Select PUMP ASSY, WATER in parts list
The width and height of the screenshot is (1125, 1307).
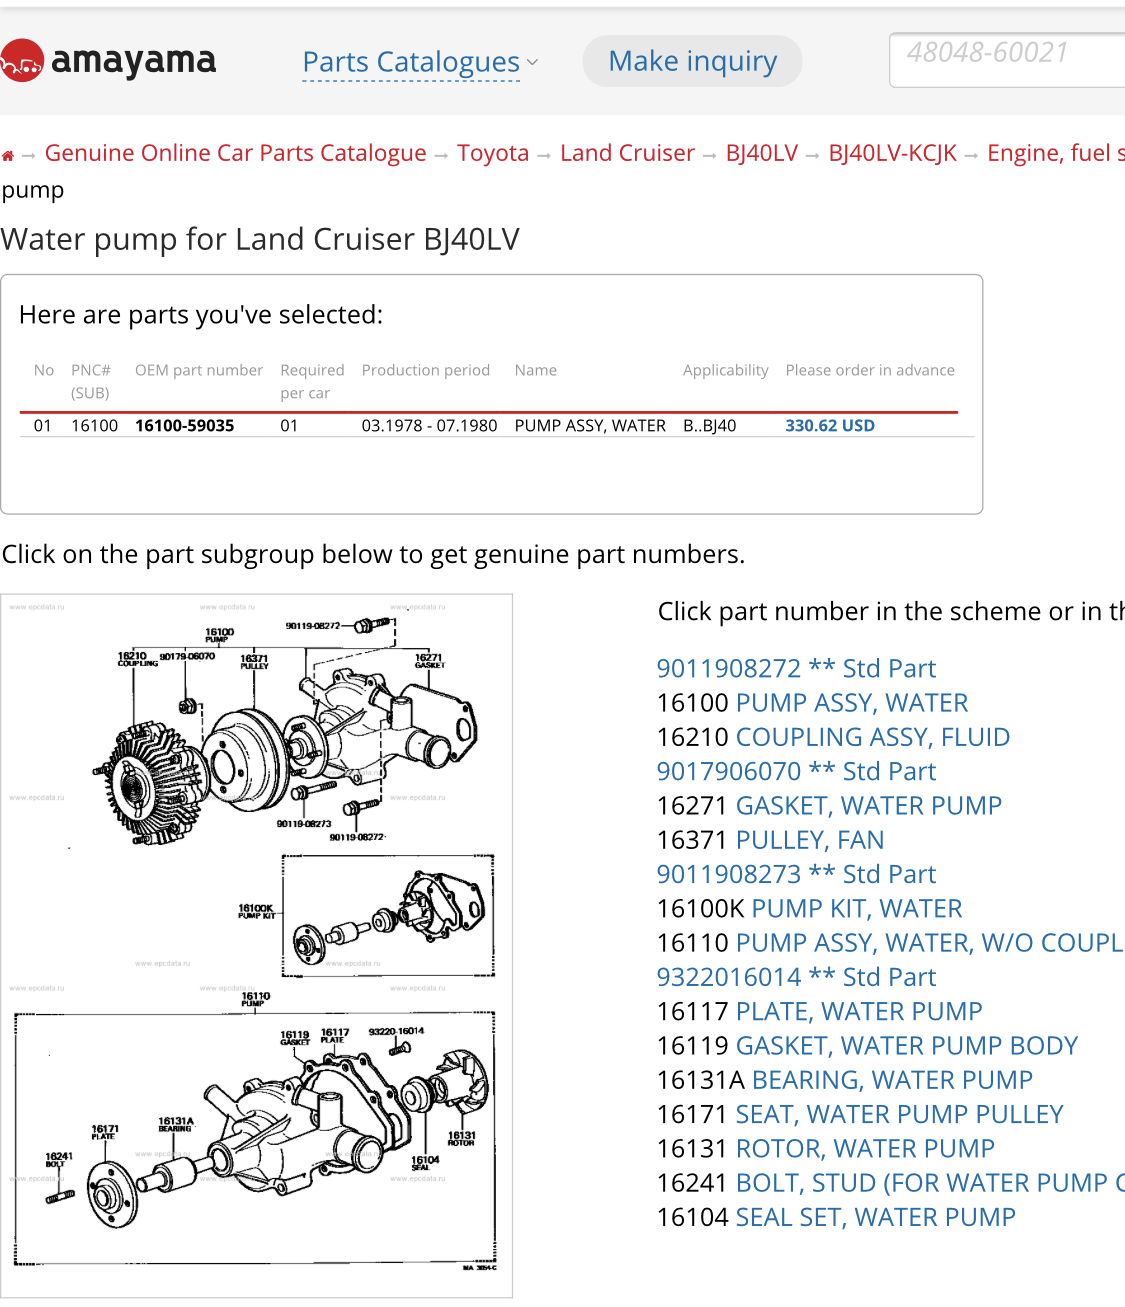tap(852, 703)
